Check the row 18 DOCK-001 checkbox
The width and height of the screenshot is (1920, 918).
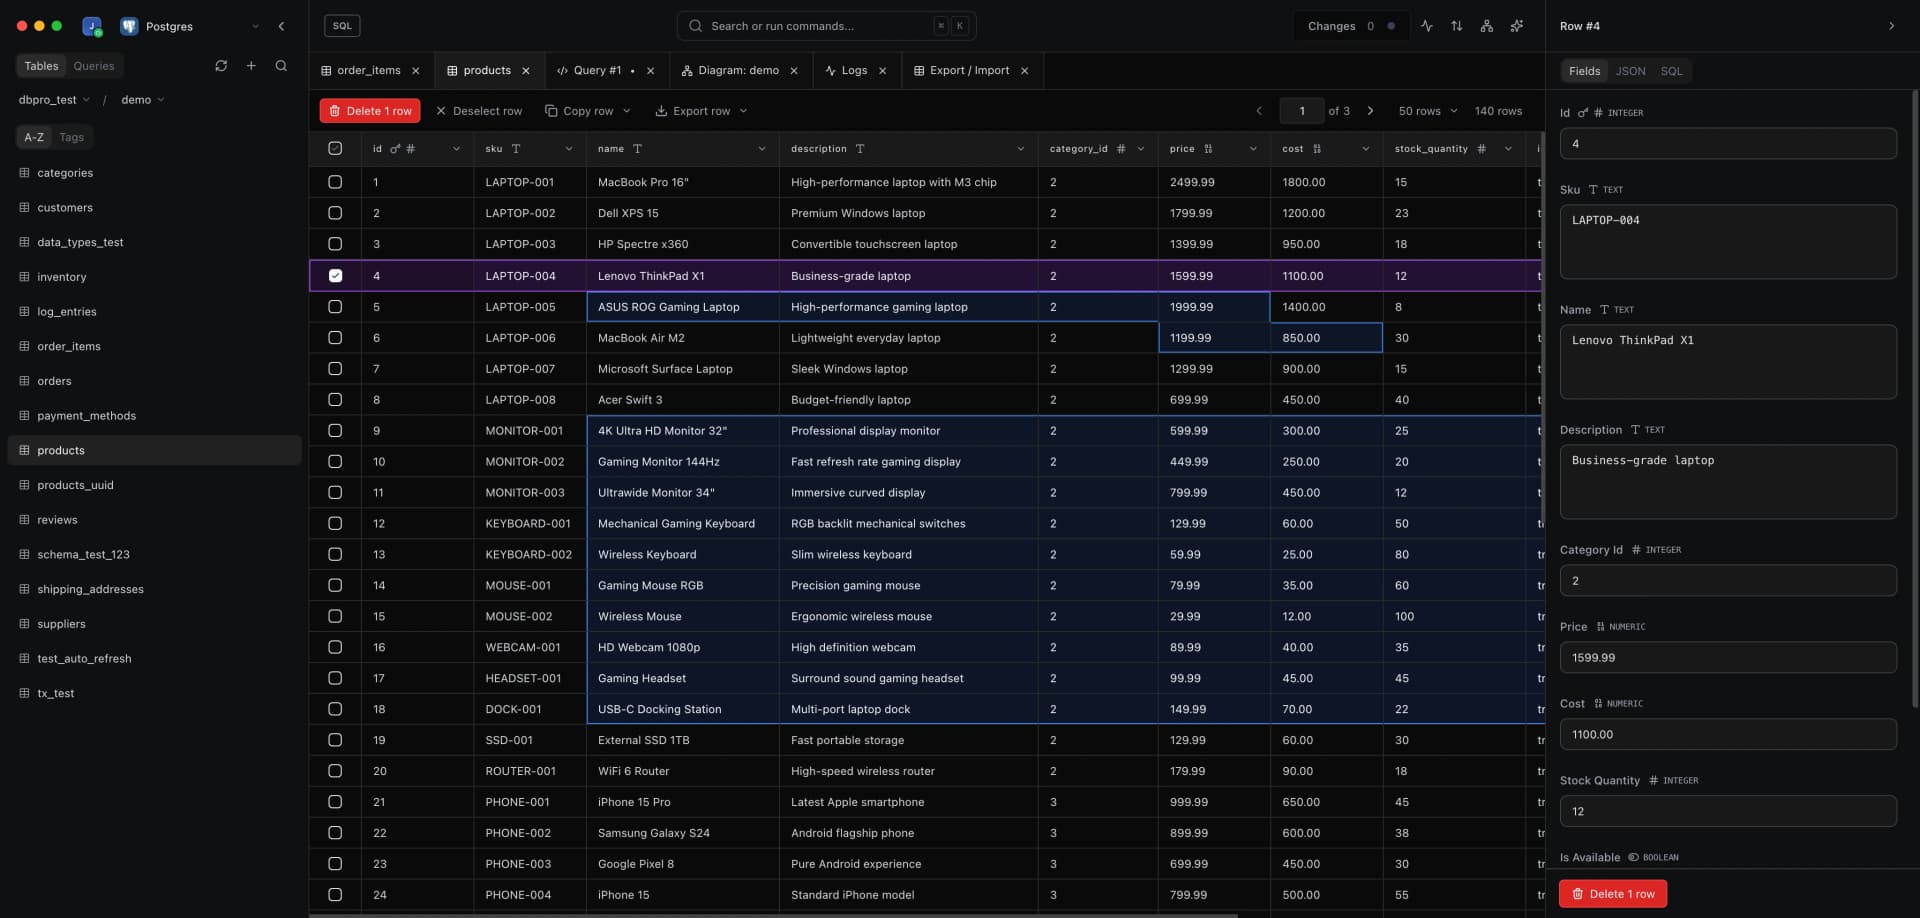coord(335,709)
